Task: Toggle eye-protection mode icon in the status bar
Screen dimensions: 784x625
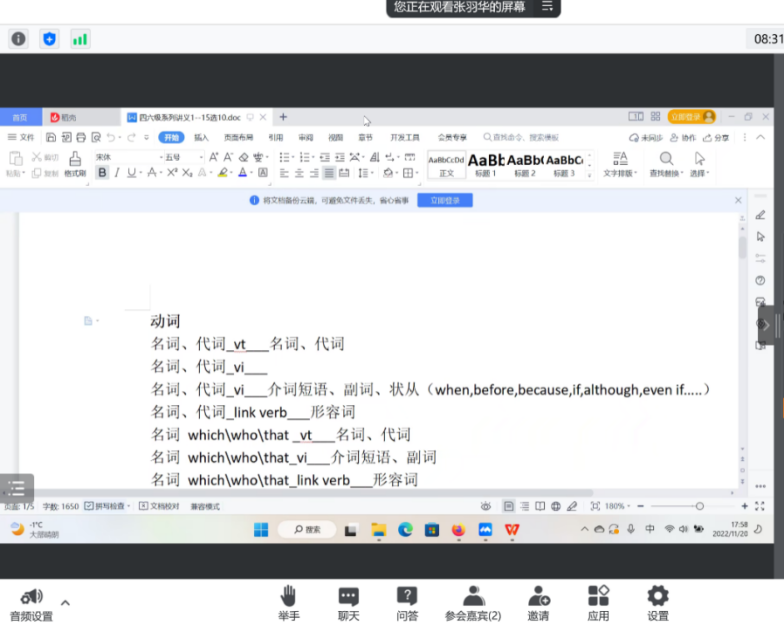Action: click(486, 507)
